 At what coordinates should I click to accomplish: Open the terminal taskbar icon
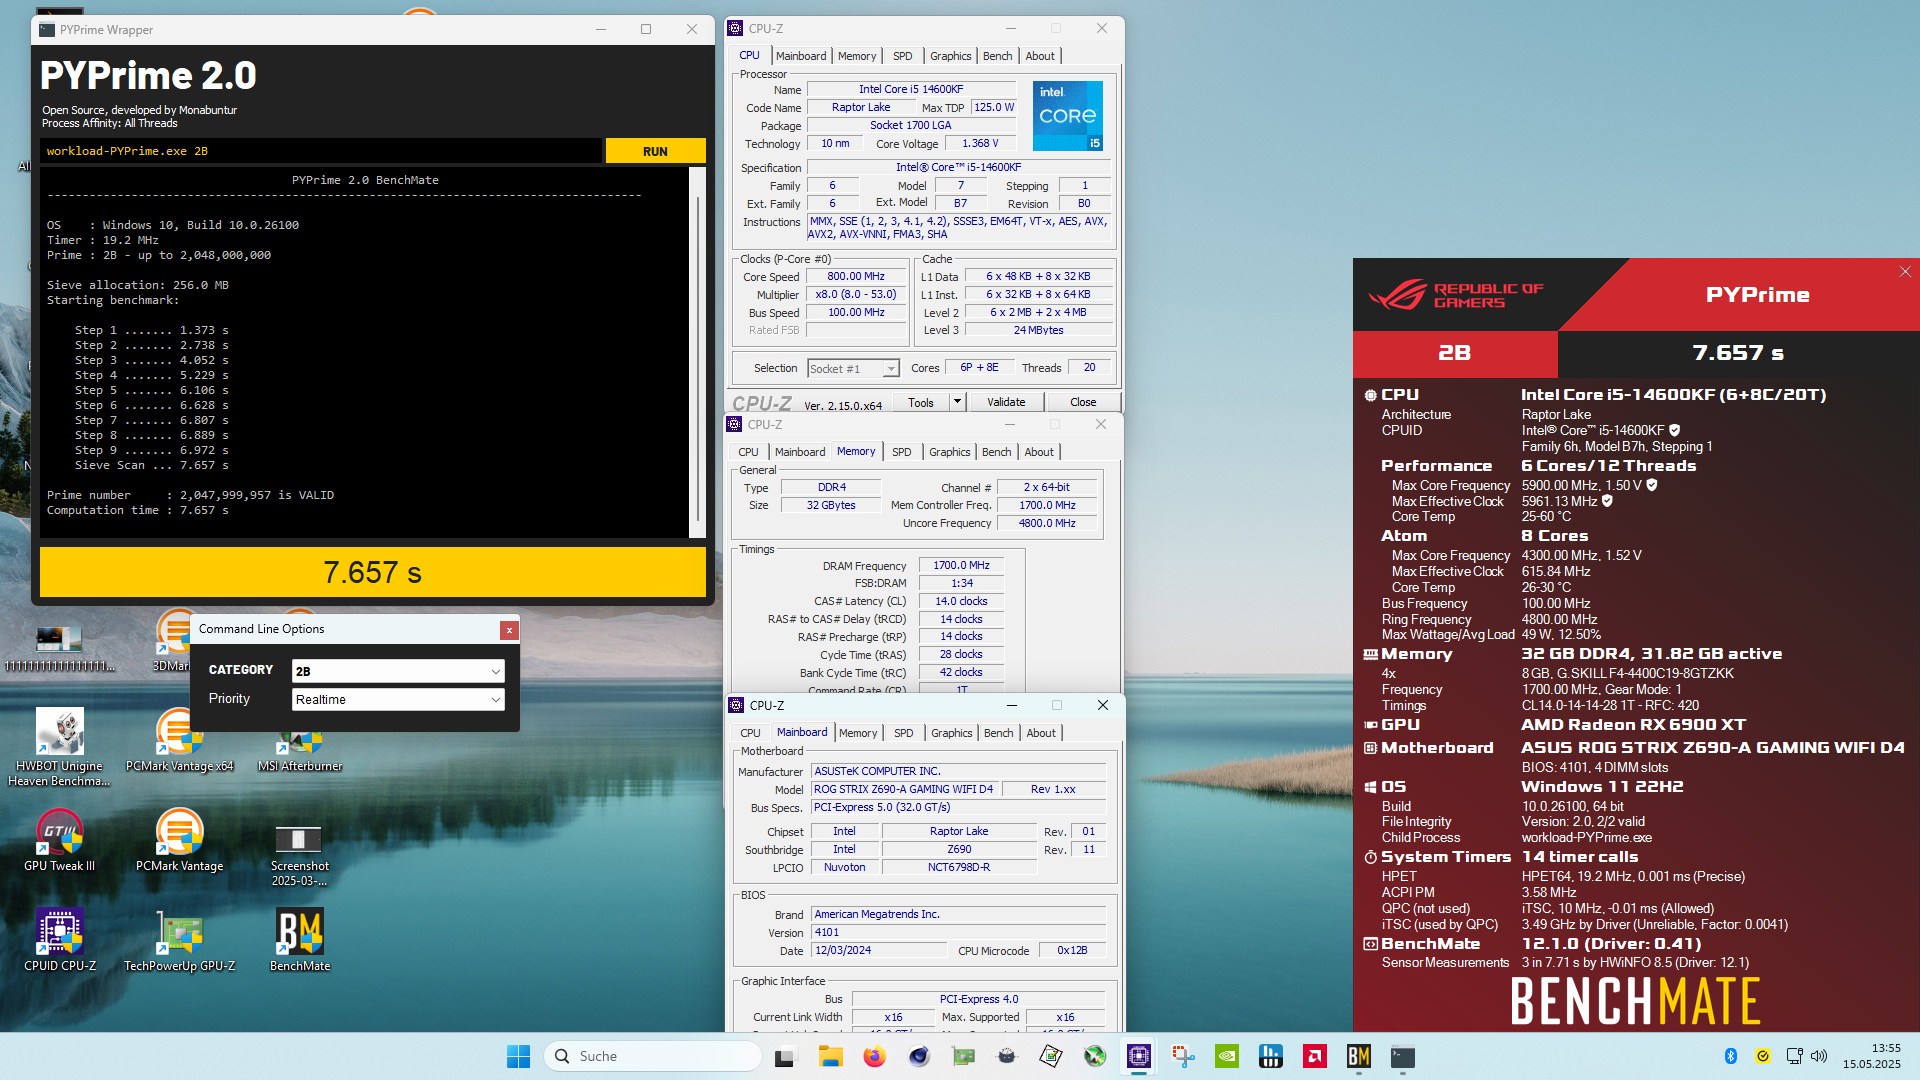point(1403,1056)
